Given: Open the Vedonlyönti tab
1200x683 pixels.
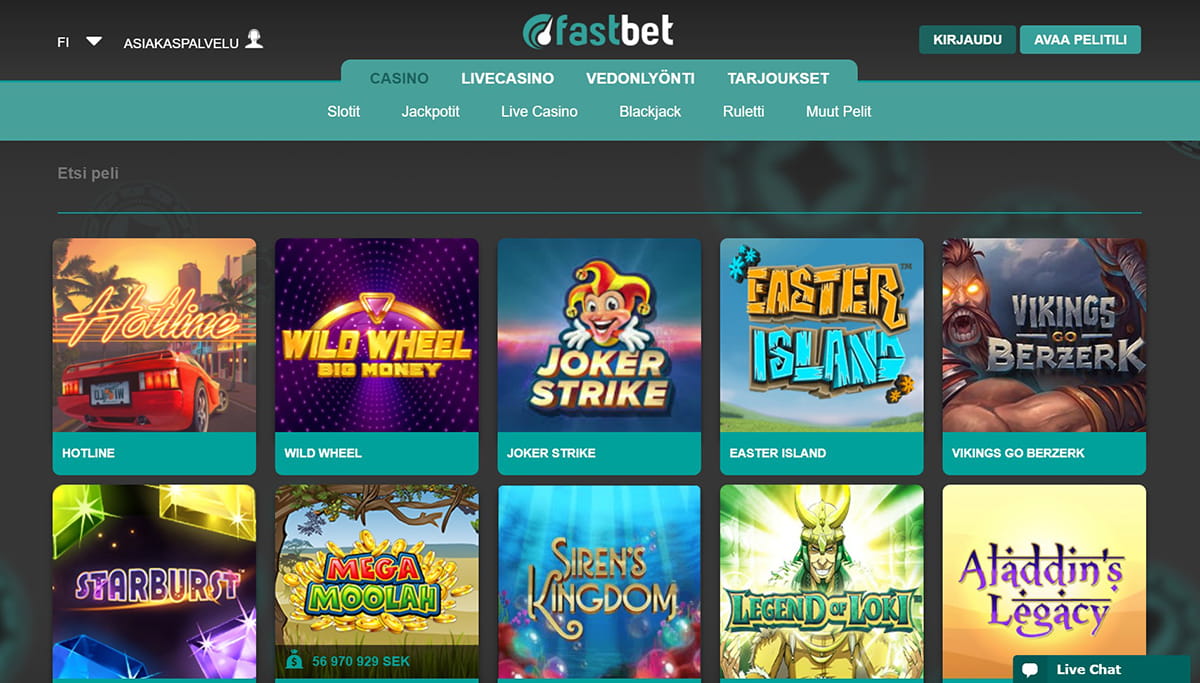Looking at the screenshot, I should tap(640, 78).
